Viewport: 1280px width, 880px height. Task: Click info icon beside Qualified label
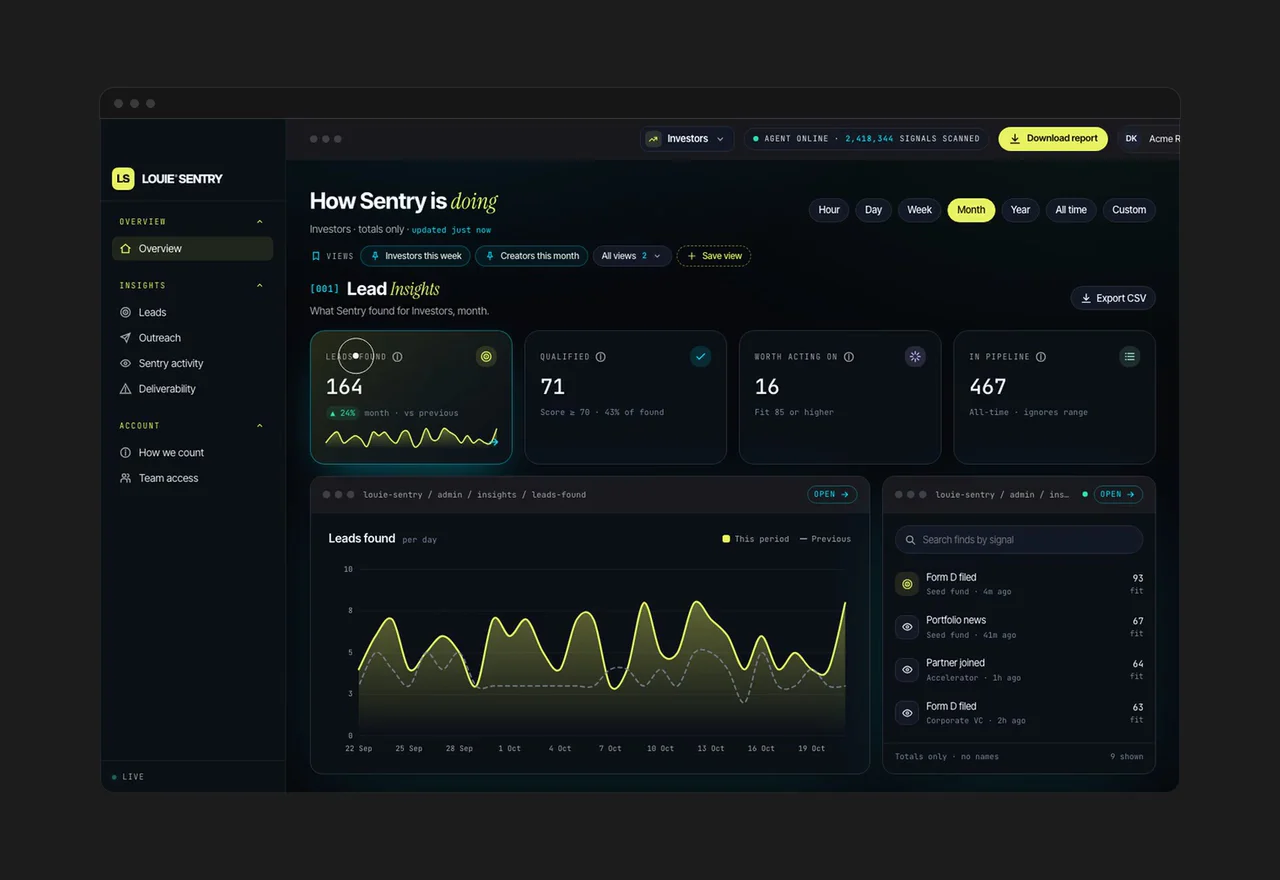pyautogui.click(x=600, y=357)
